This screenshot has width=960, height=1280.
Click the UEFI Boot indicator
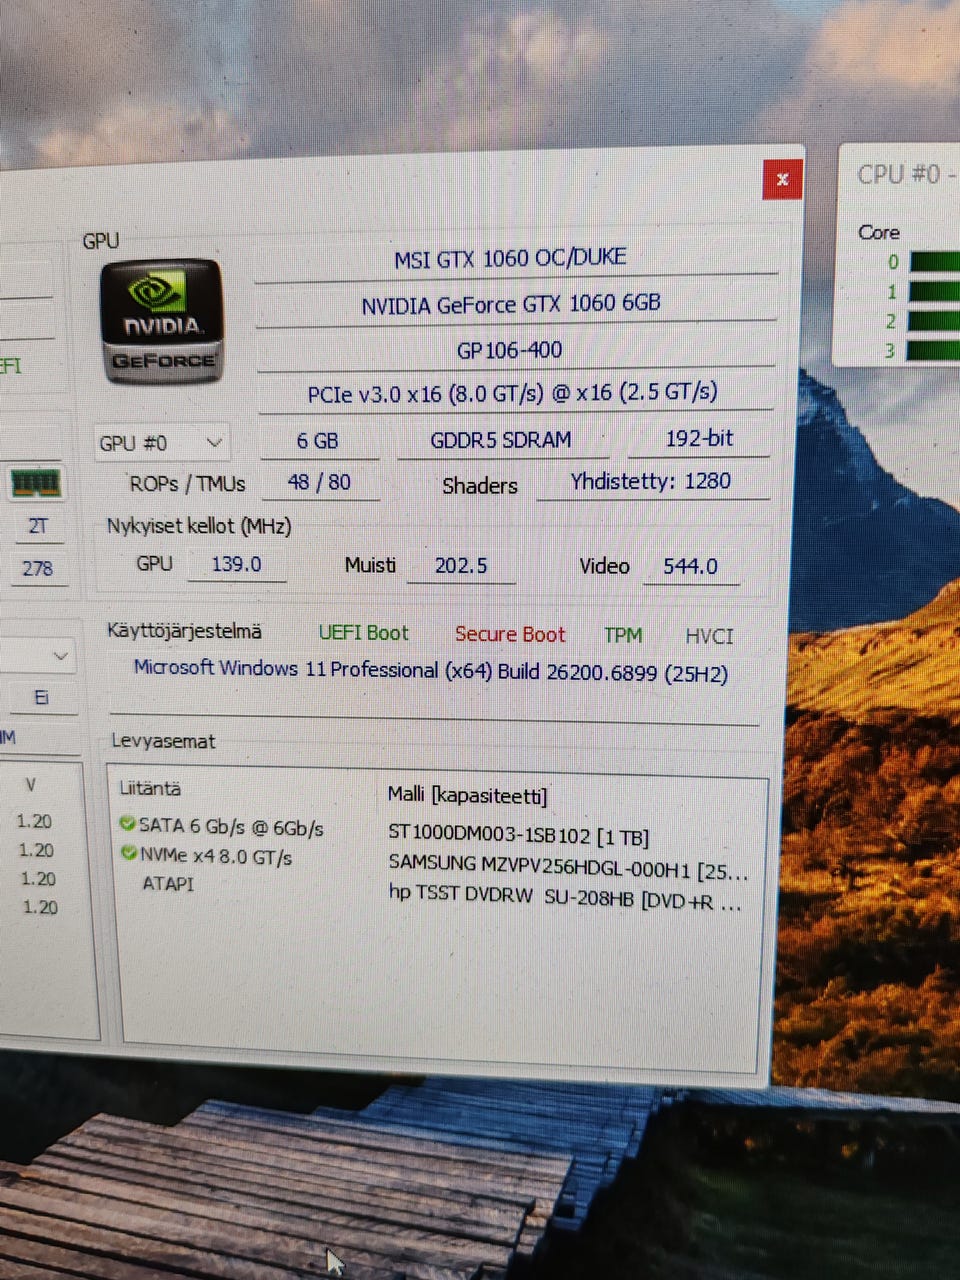[364, 633]
